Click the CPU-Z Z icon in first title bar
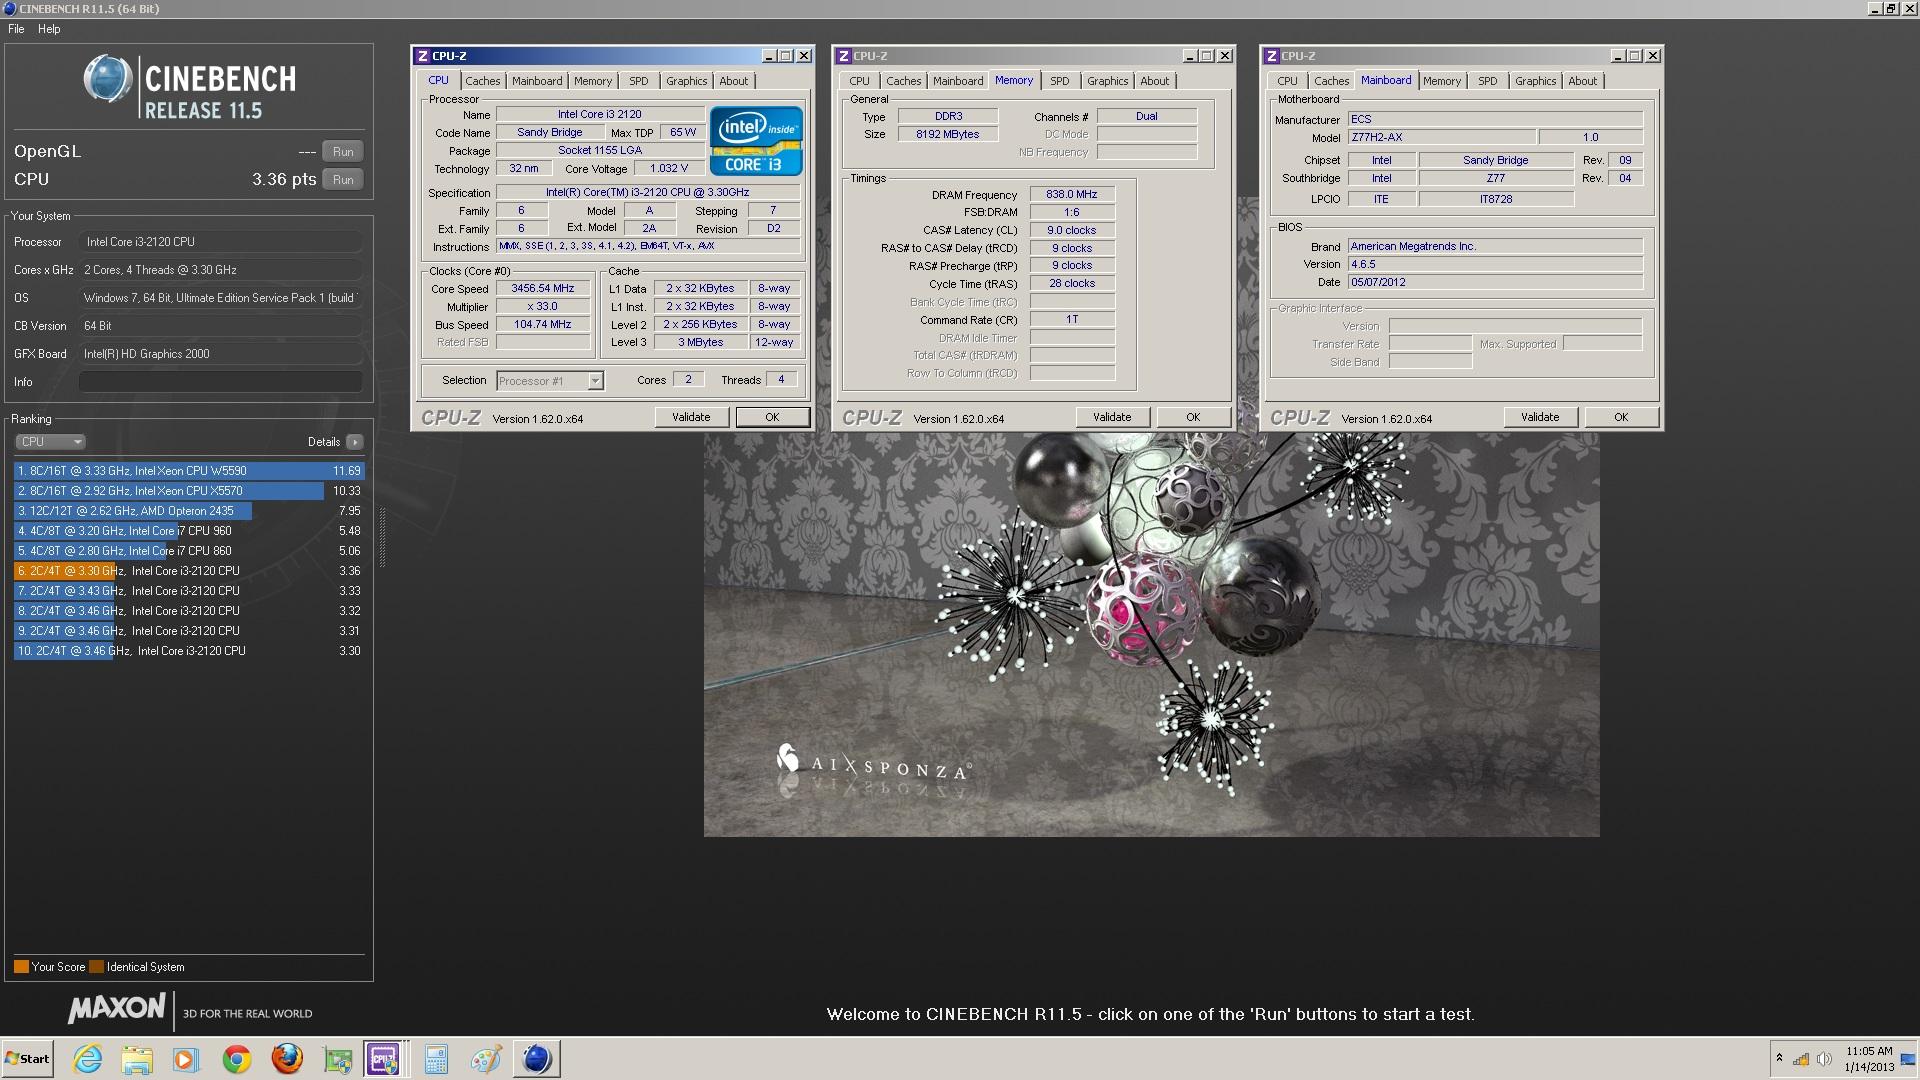The width and height of the screenshot is (1920, 1080). click(423, 56)
